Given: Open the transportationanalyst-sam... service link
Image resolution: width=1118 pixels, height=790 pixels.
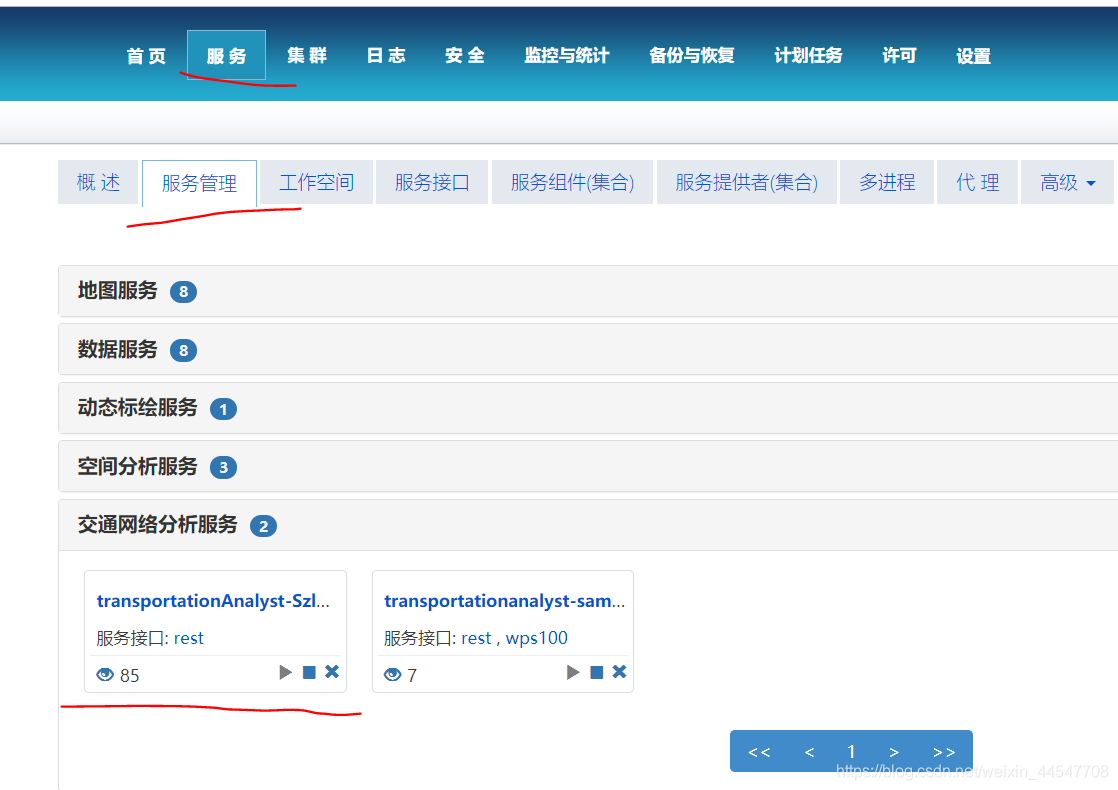Looking at the screenshot, I should pyautogui.click(x=505, y=601).
